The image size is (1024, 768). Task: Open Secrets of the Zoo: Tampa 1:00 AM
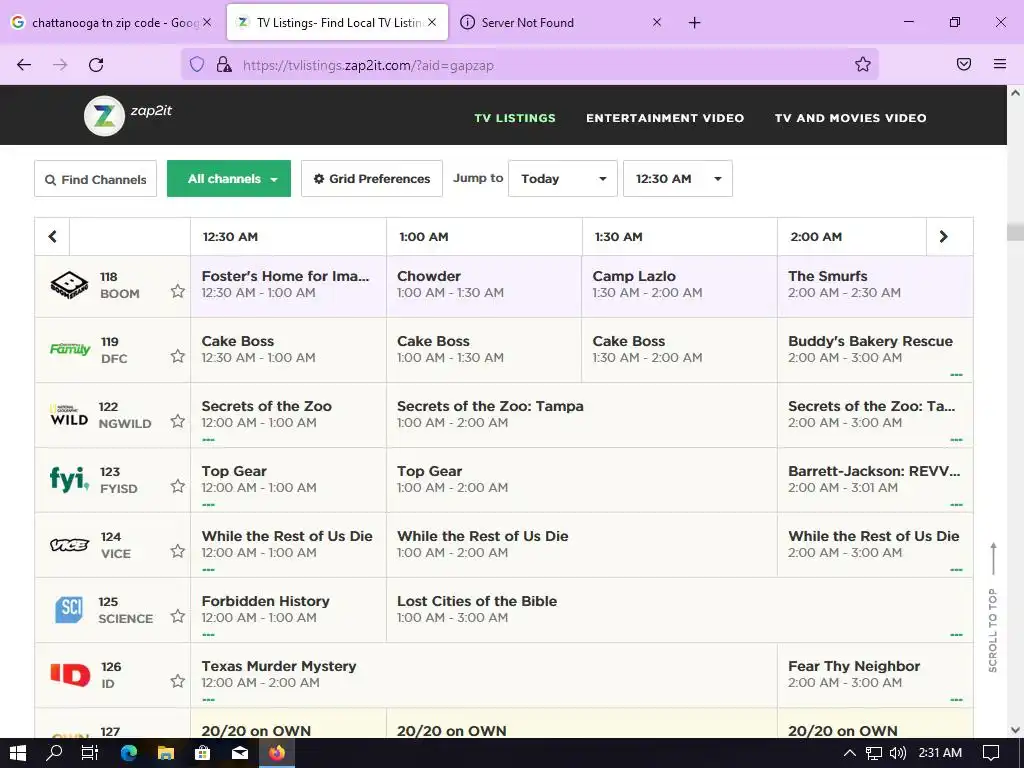[581, 415]
